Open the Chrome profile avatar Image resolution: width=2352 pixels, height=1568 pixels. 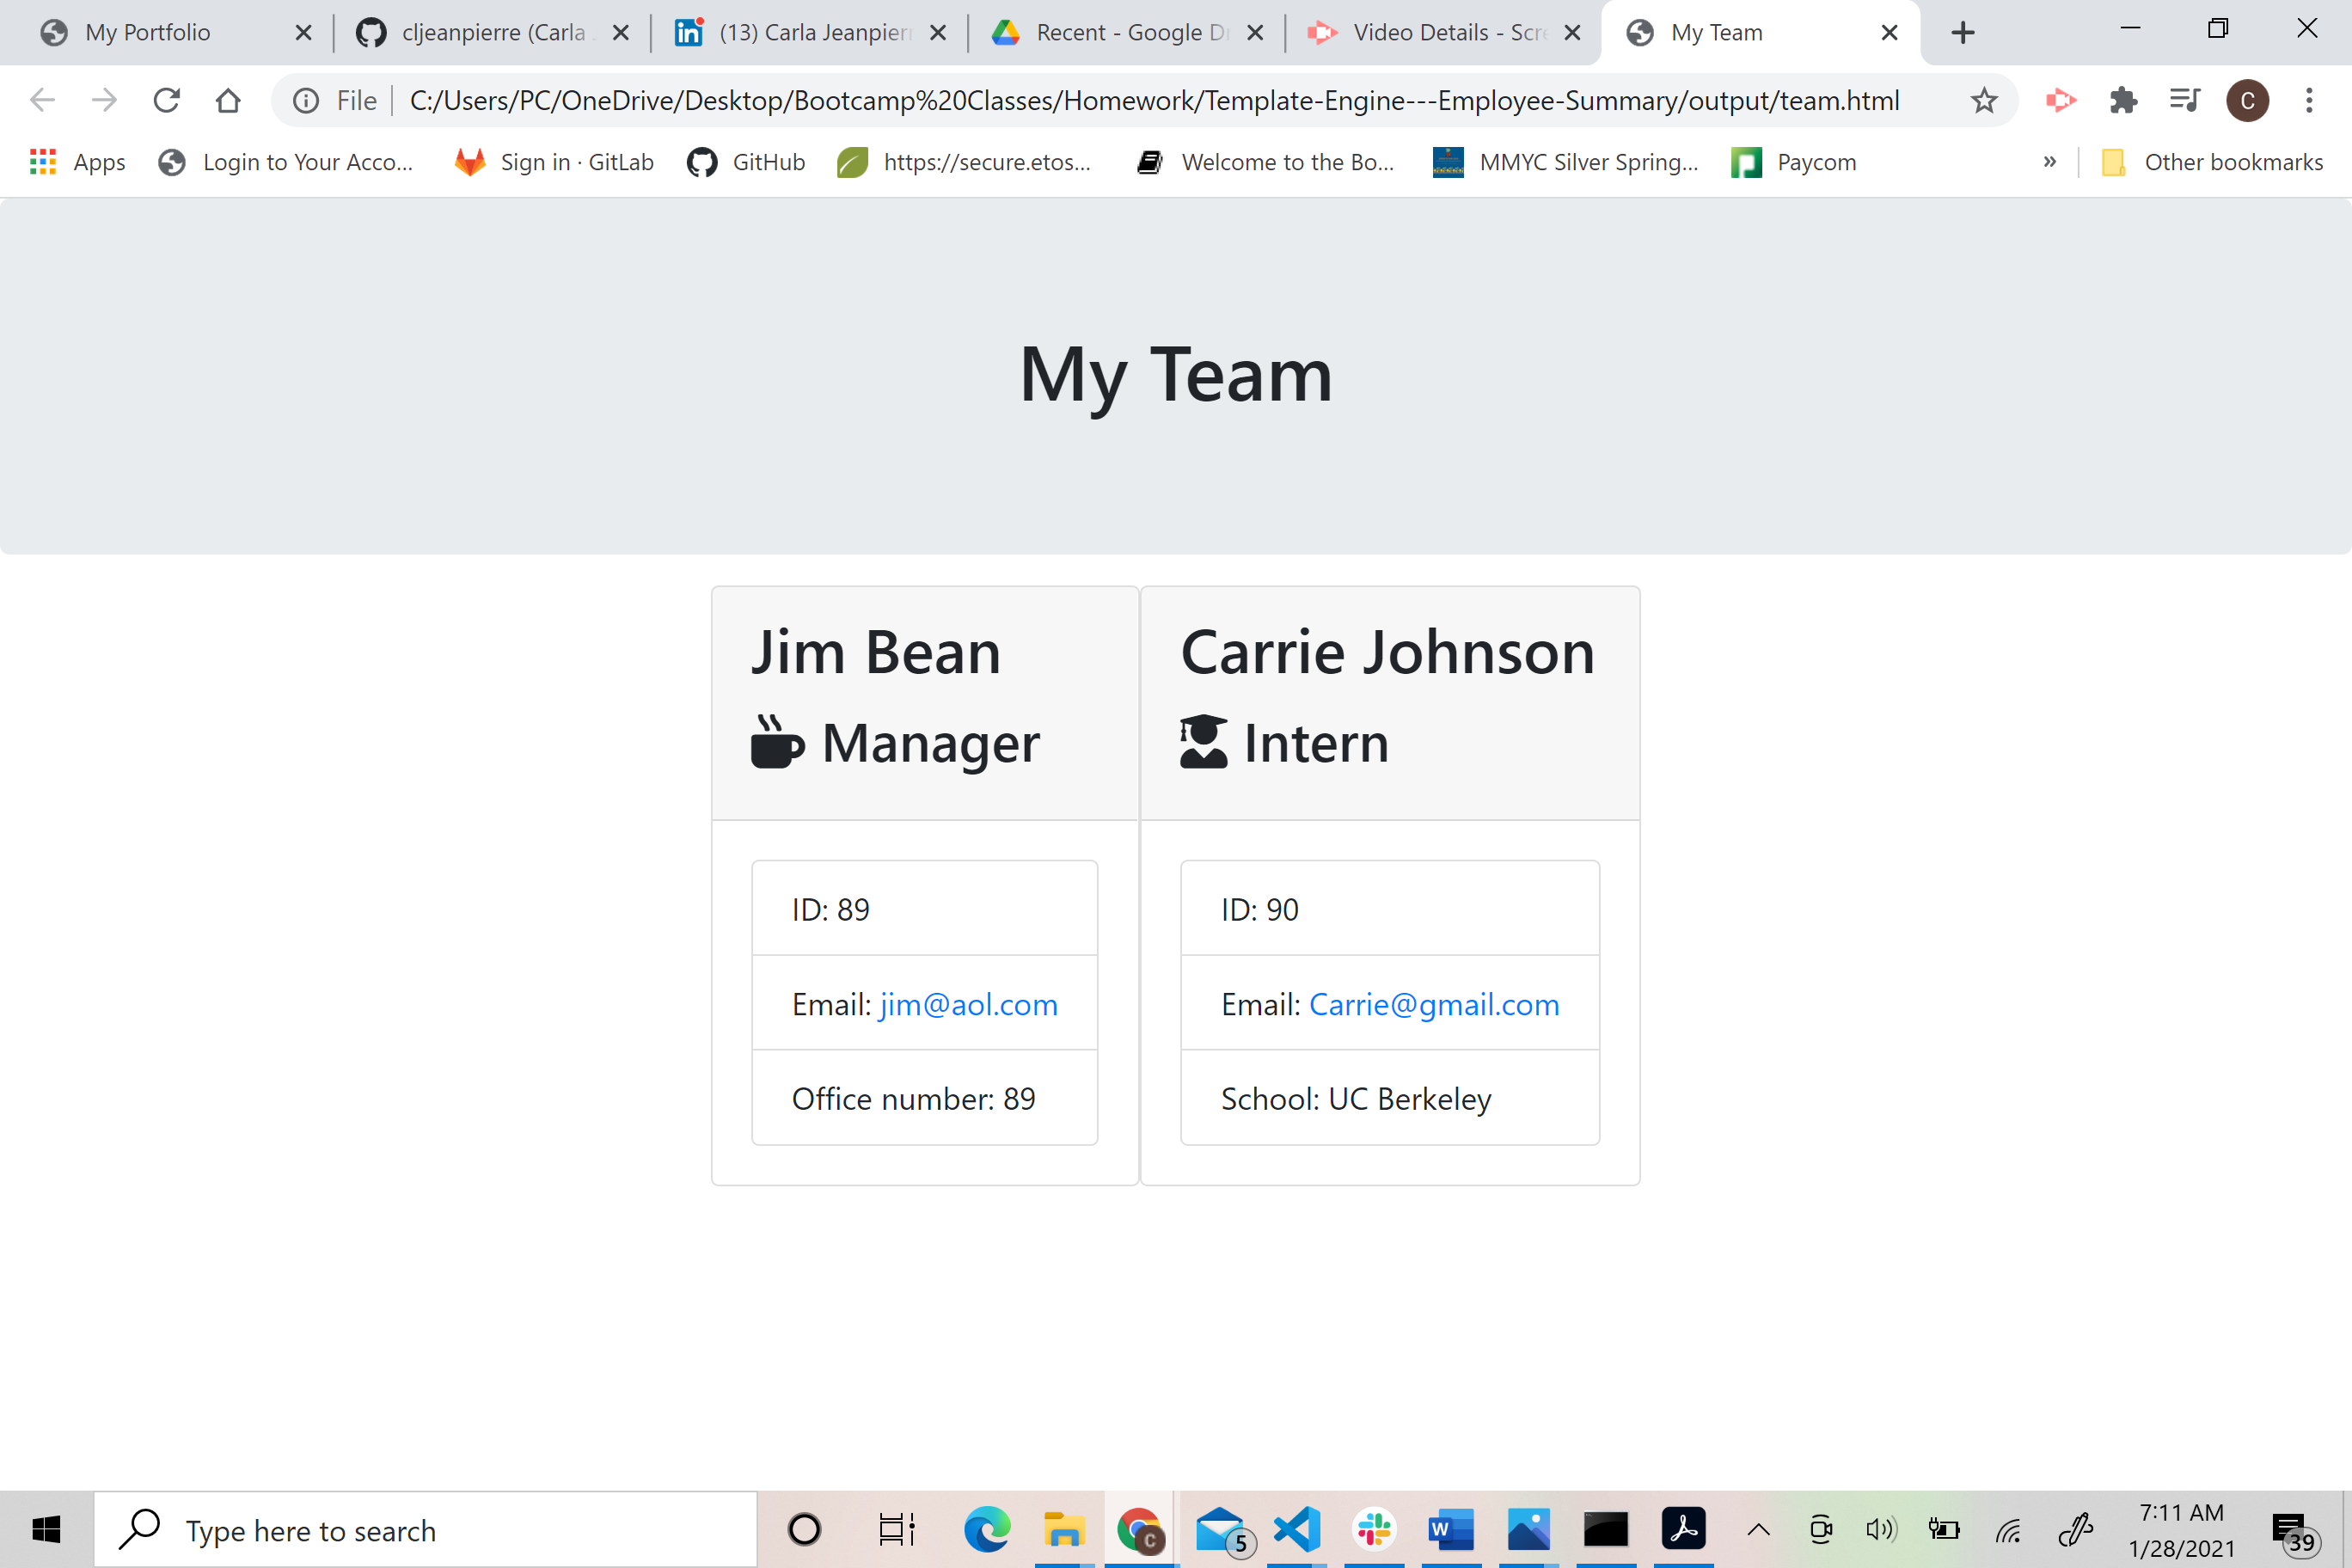(2248, 100)
